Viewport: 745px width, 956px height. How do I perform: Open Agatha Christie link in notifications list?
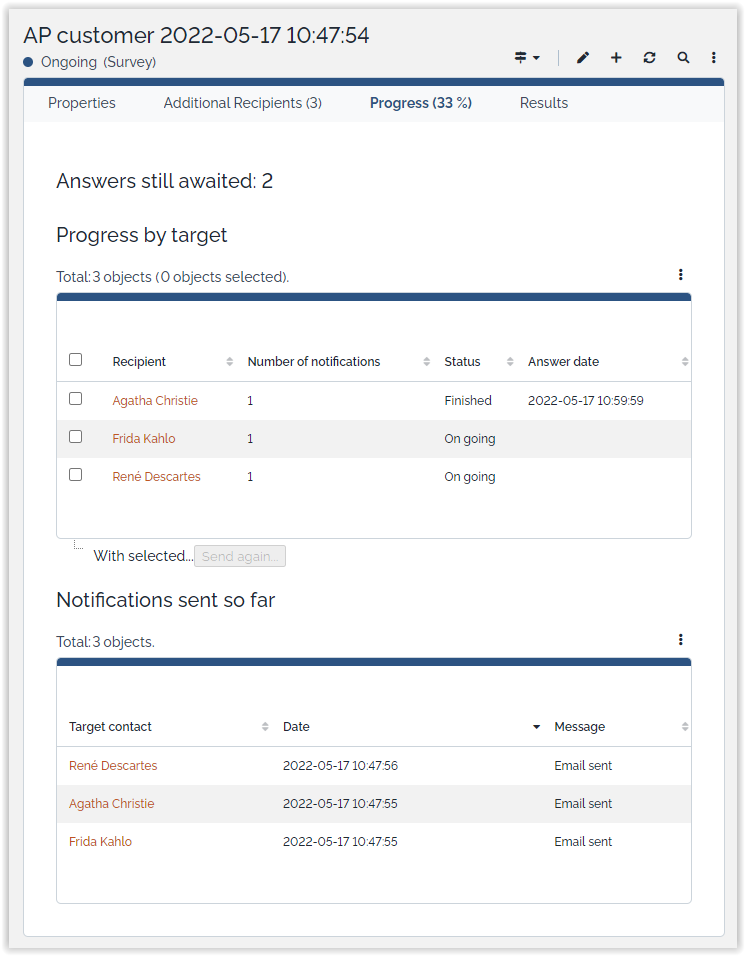(112, 804)
